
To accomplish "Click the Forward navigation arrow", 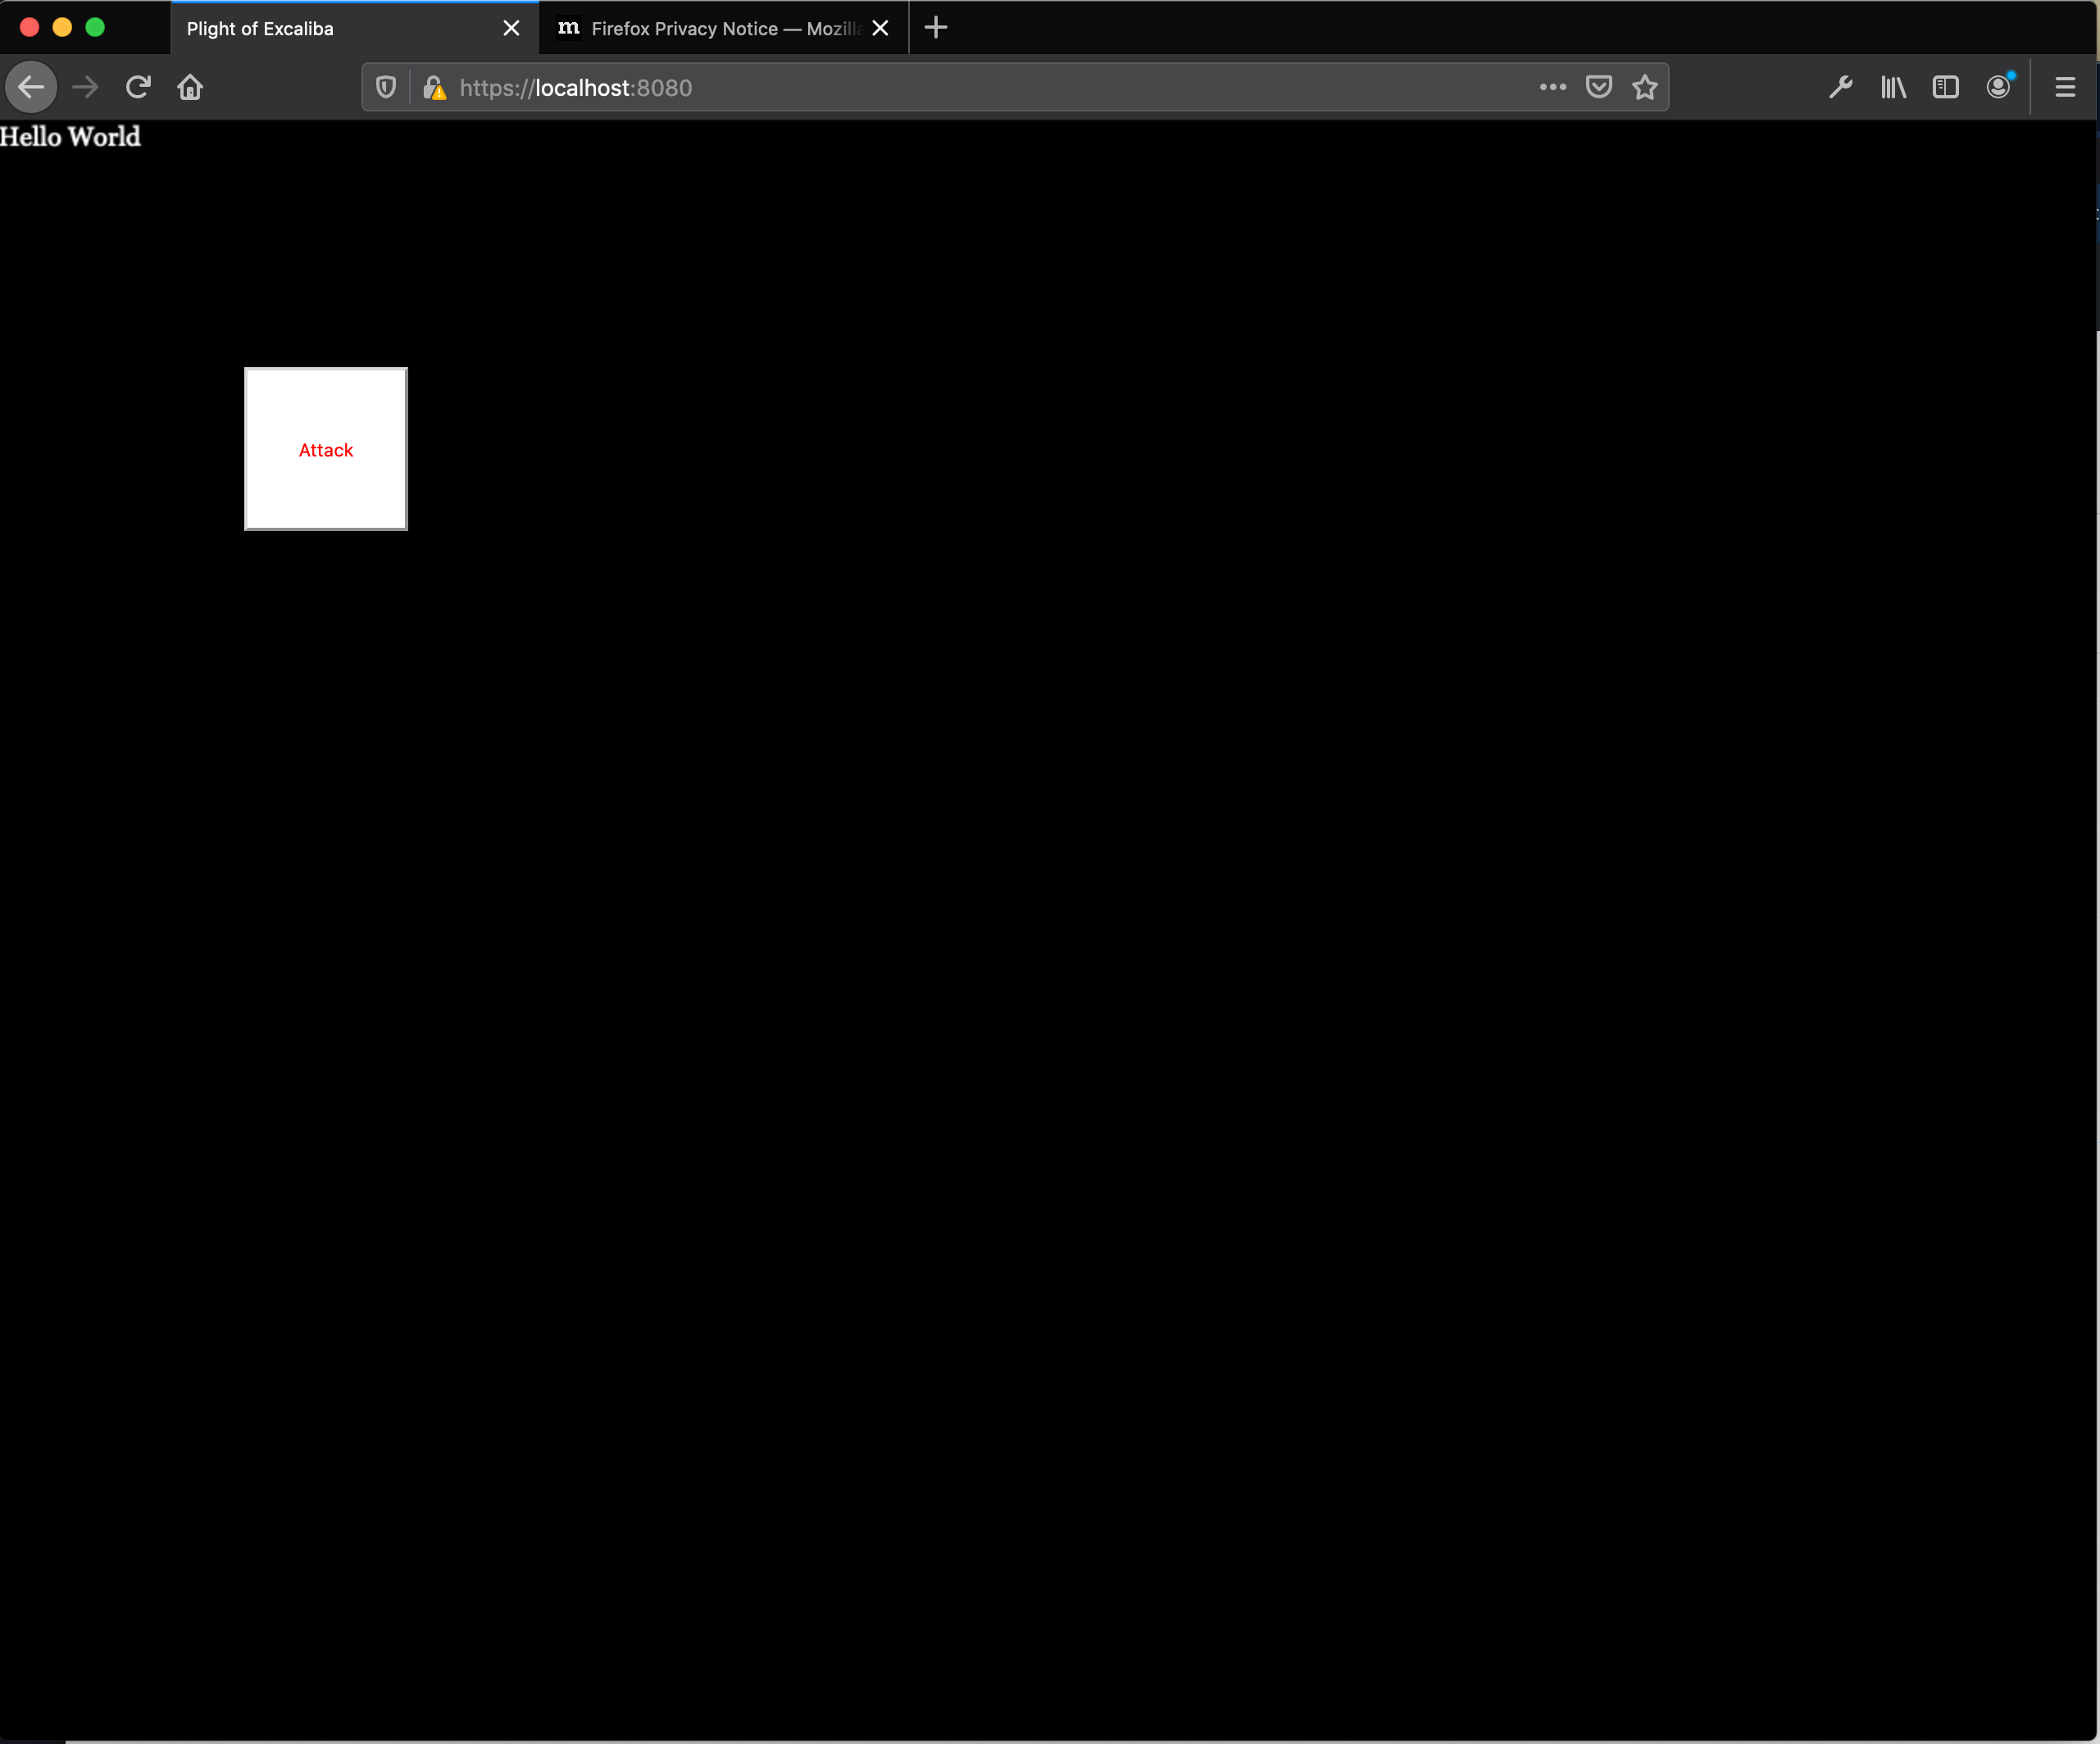I will 86,88.
